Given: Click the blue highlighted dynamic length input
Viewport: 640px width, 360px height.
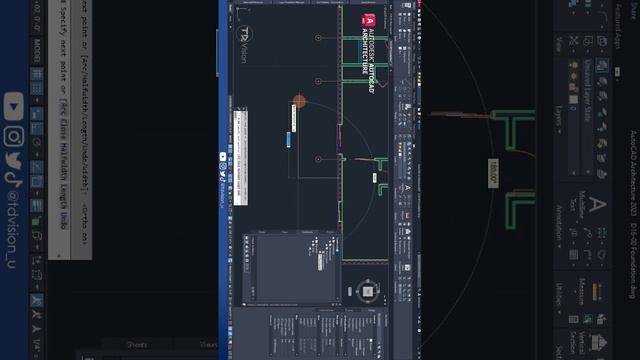Looking at the screenshot, I should tap(289, 140).
